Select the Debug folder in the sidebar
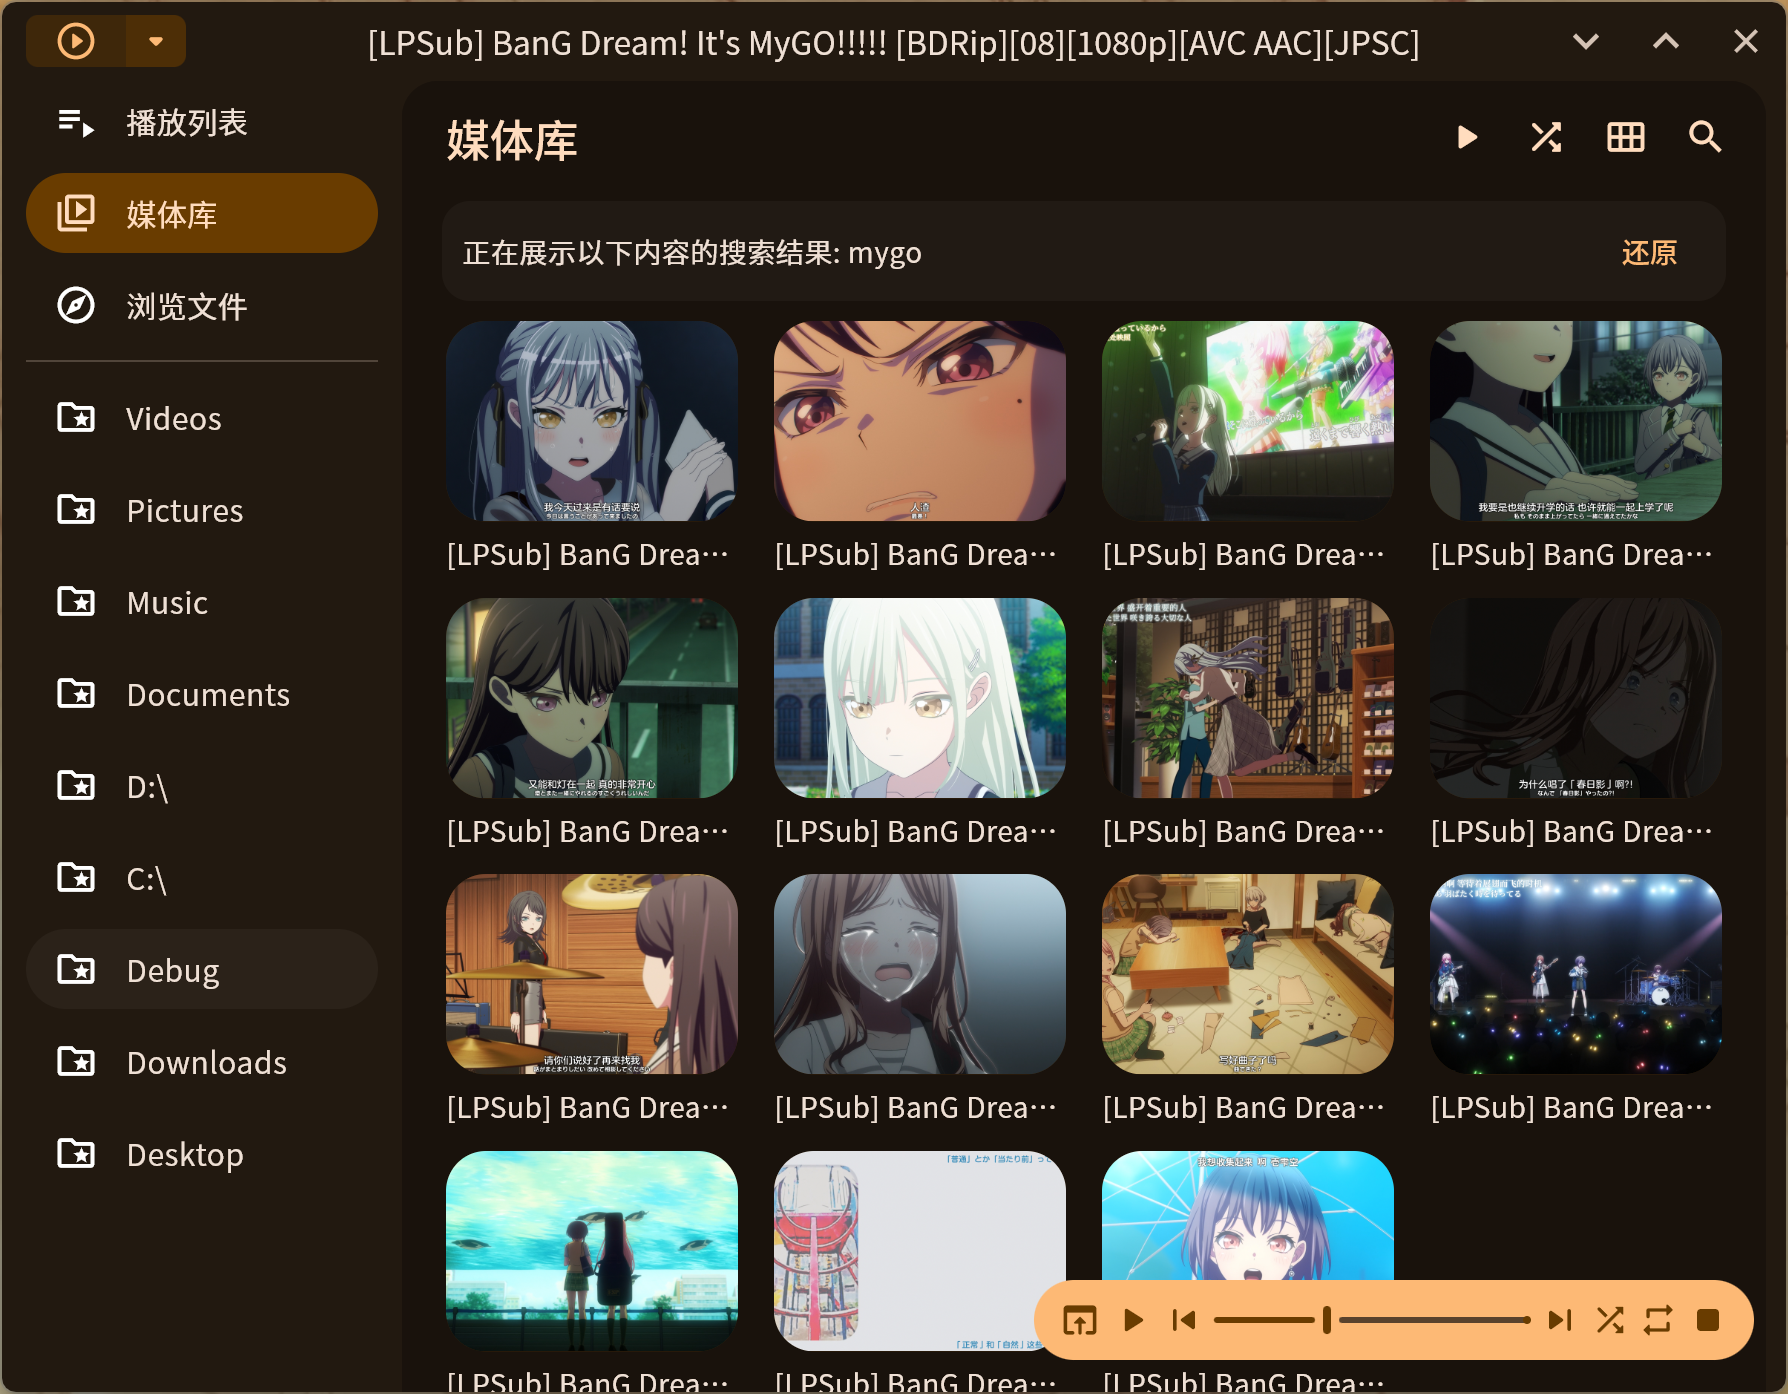 tap(202, 969)
